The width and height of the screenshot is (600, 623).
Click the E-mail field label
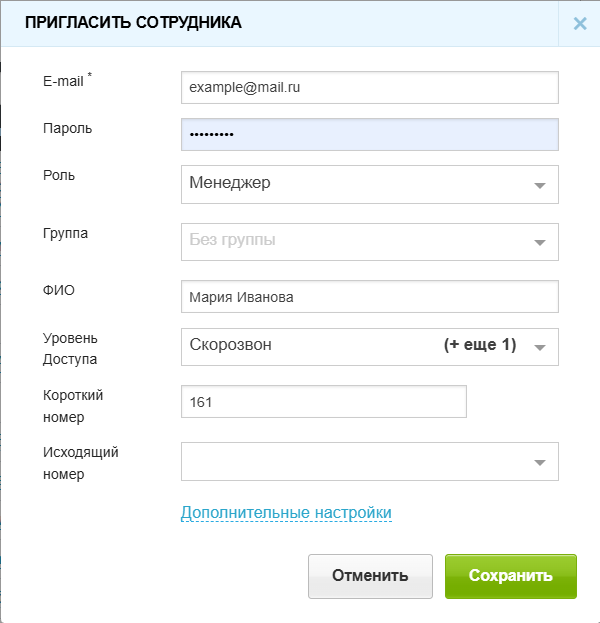pyautogui.click(x=65, y=81)
